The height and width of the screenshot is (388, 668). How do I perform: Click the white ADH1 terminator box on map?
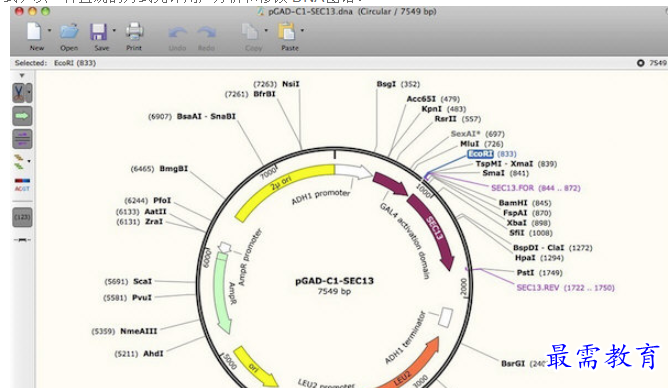pos(445,317)
